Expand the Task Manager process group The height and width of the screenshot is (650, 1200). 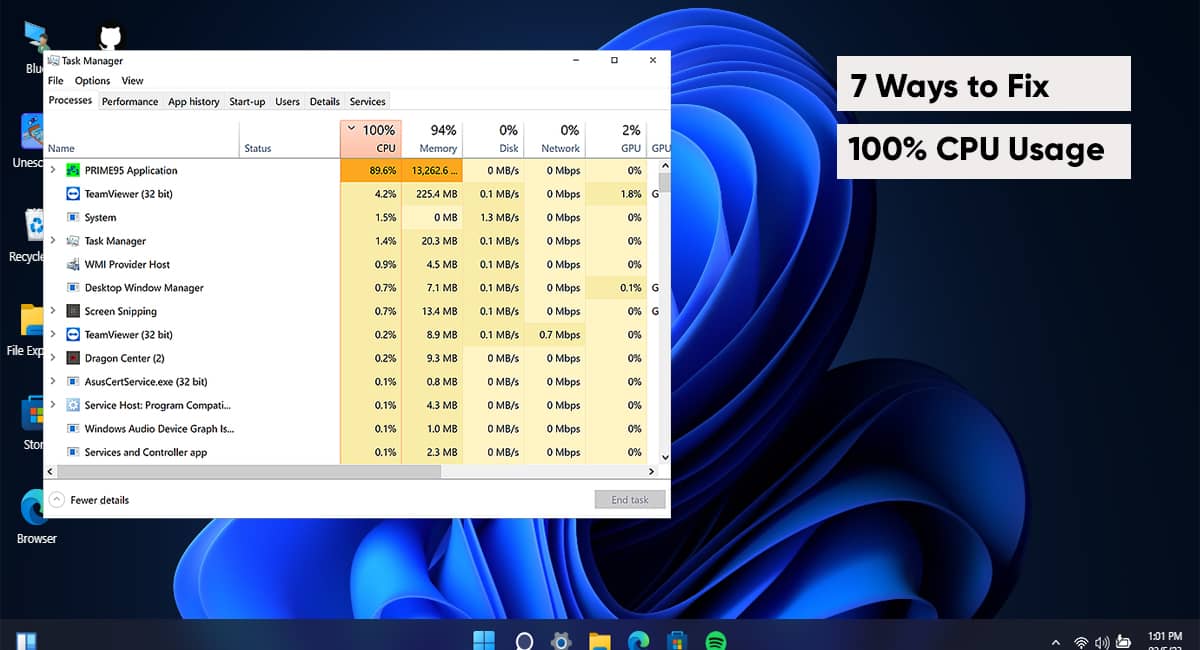(x=53, y=241)
